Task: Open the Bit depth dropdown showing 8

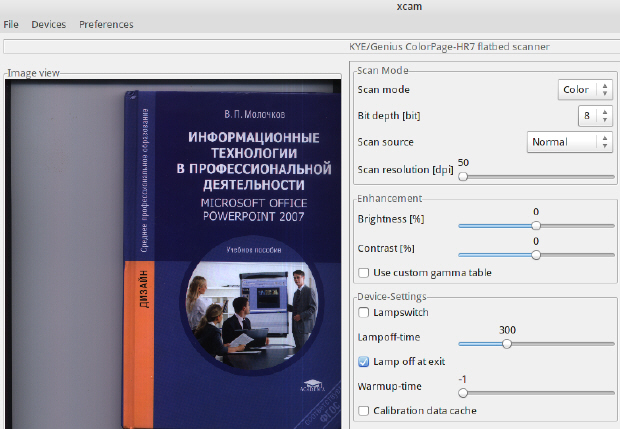Action: (x=595, y=116)
